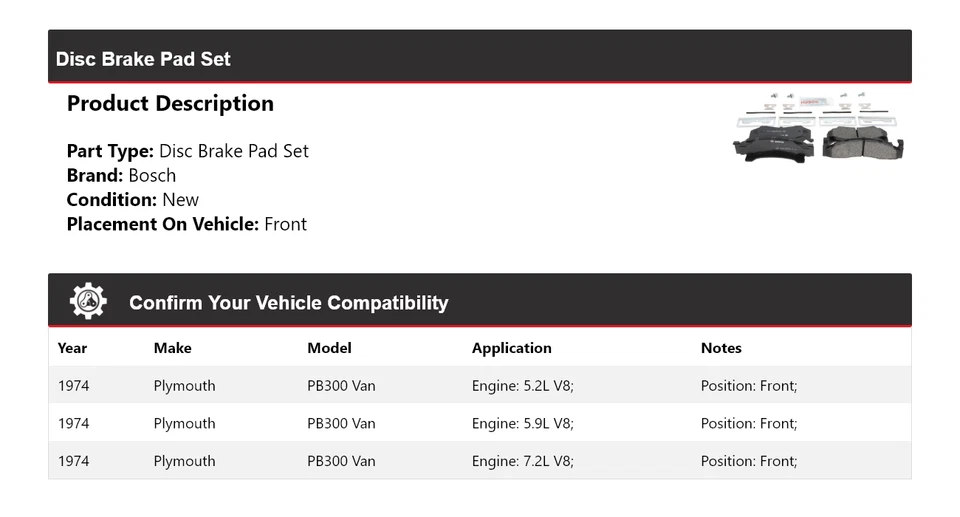This screenshot has width=960, height=517.
Task: Open the brake pad product thumbnail image
Action: pyautogui.click(x=819, y=128)
